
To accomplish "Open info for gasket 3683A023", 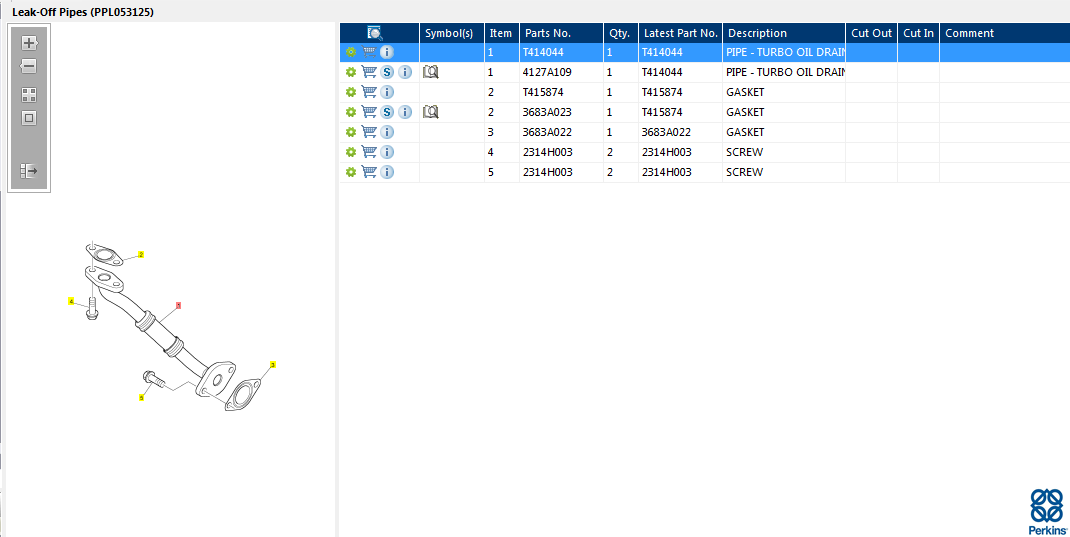I will coord(405,112).
